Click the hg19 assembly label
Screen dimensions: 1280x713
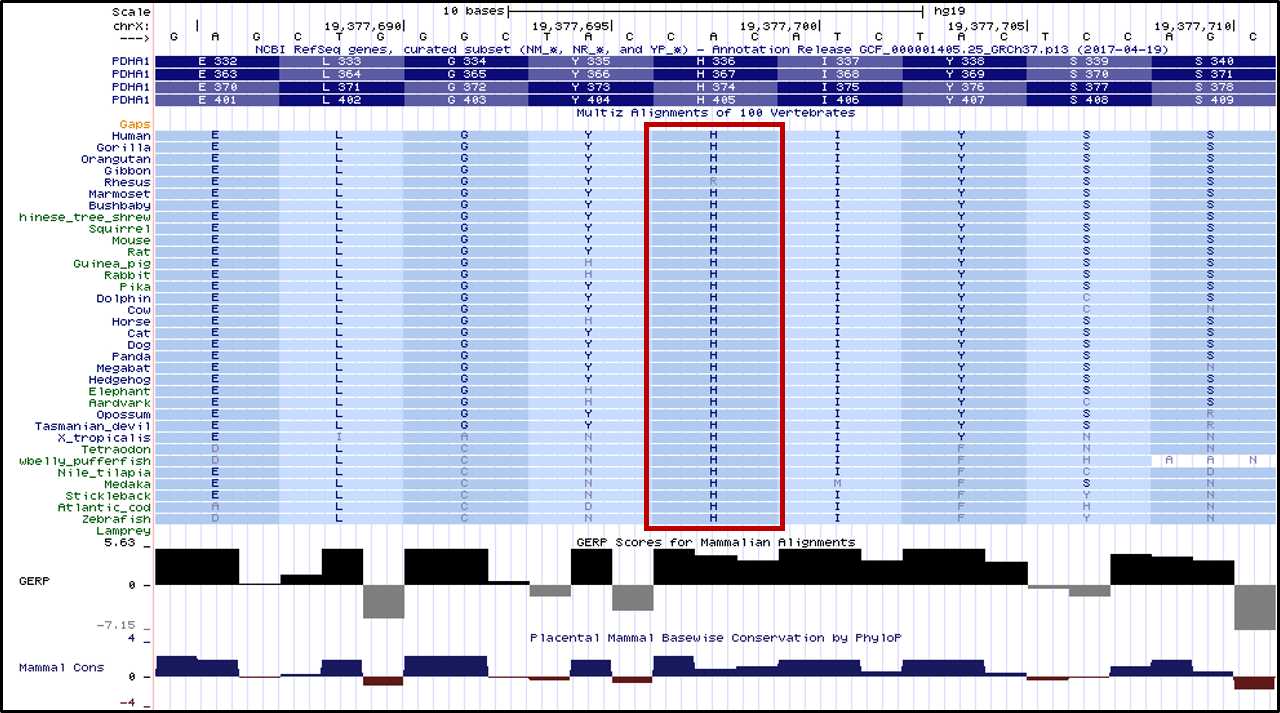coord(949,10)
